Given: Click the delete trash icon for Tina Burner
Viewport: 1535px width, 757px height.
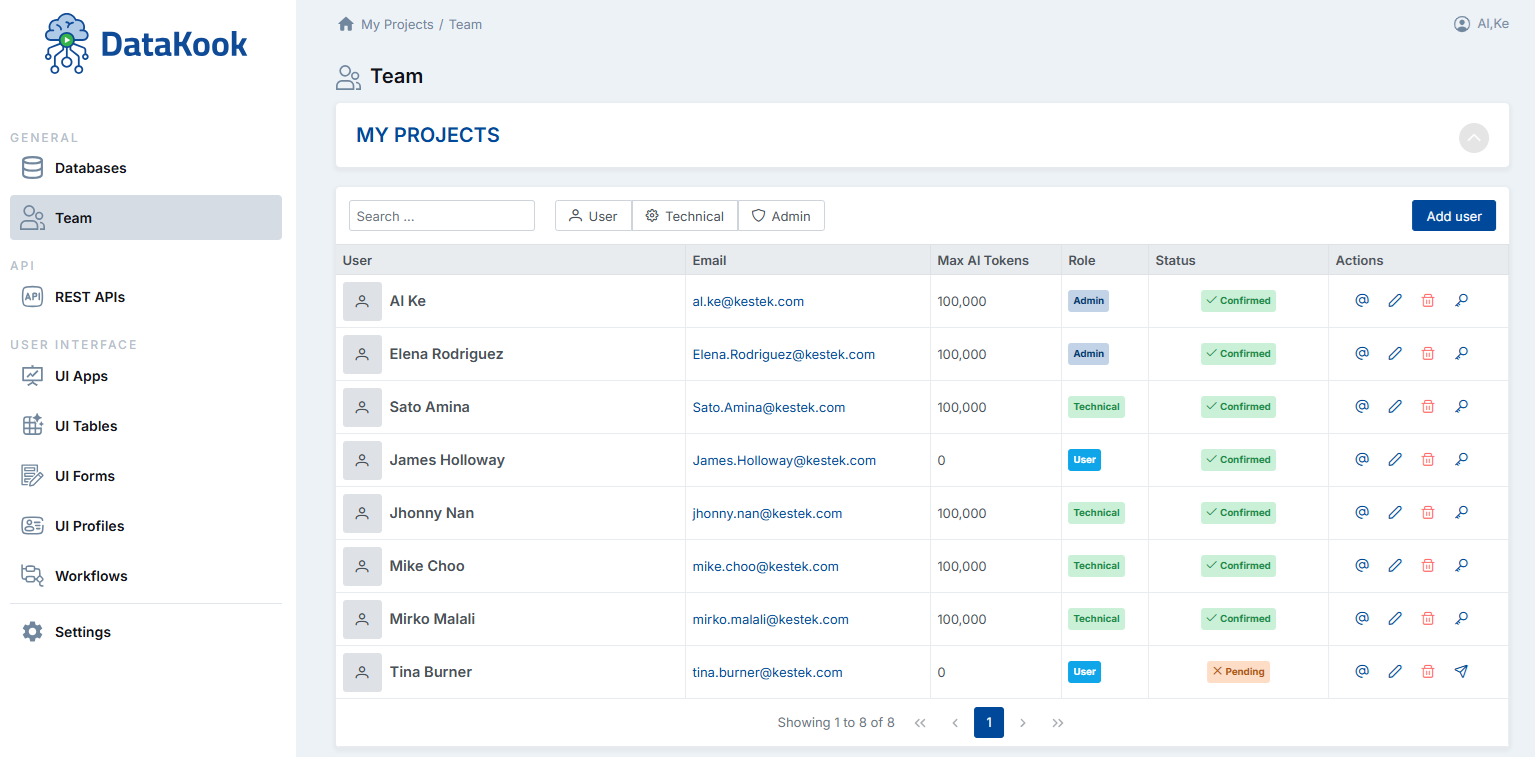Looking at the screenshot, I should click(x=1427, y=671).
